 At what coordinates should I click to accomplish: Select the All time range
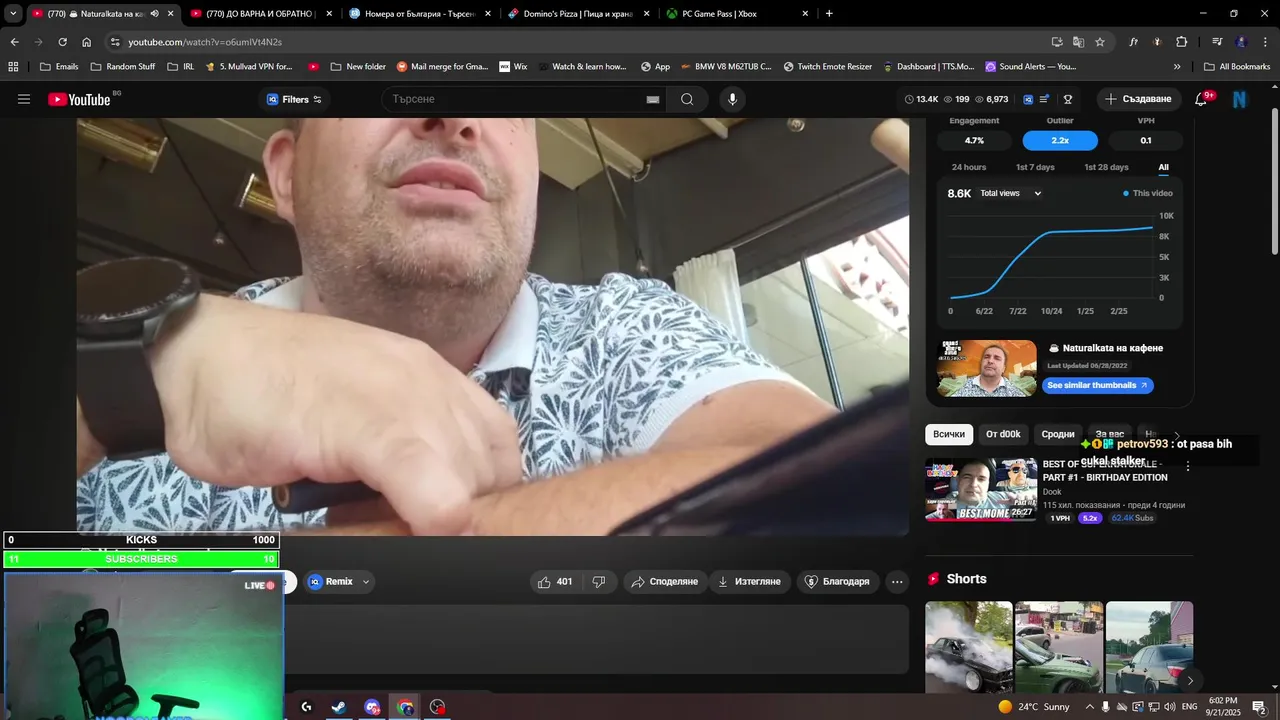click(x=1163, y=167)
